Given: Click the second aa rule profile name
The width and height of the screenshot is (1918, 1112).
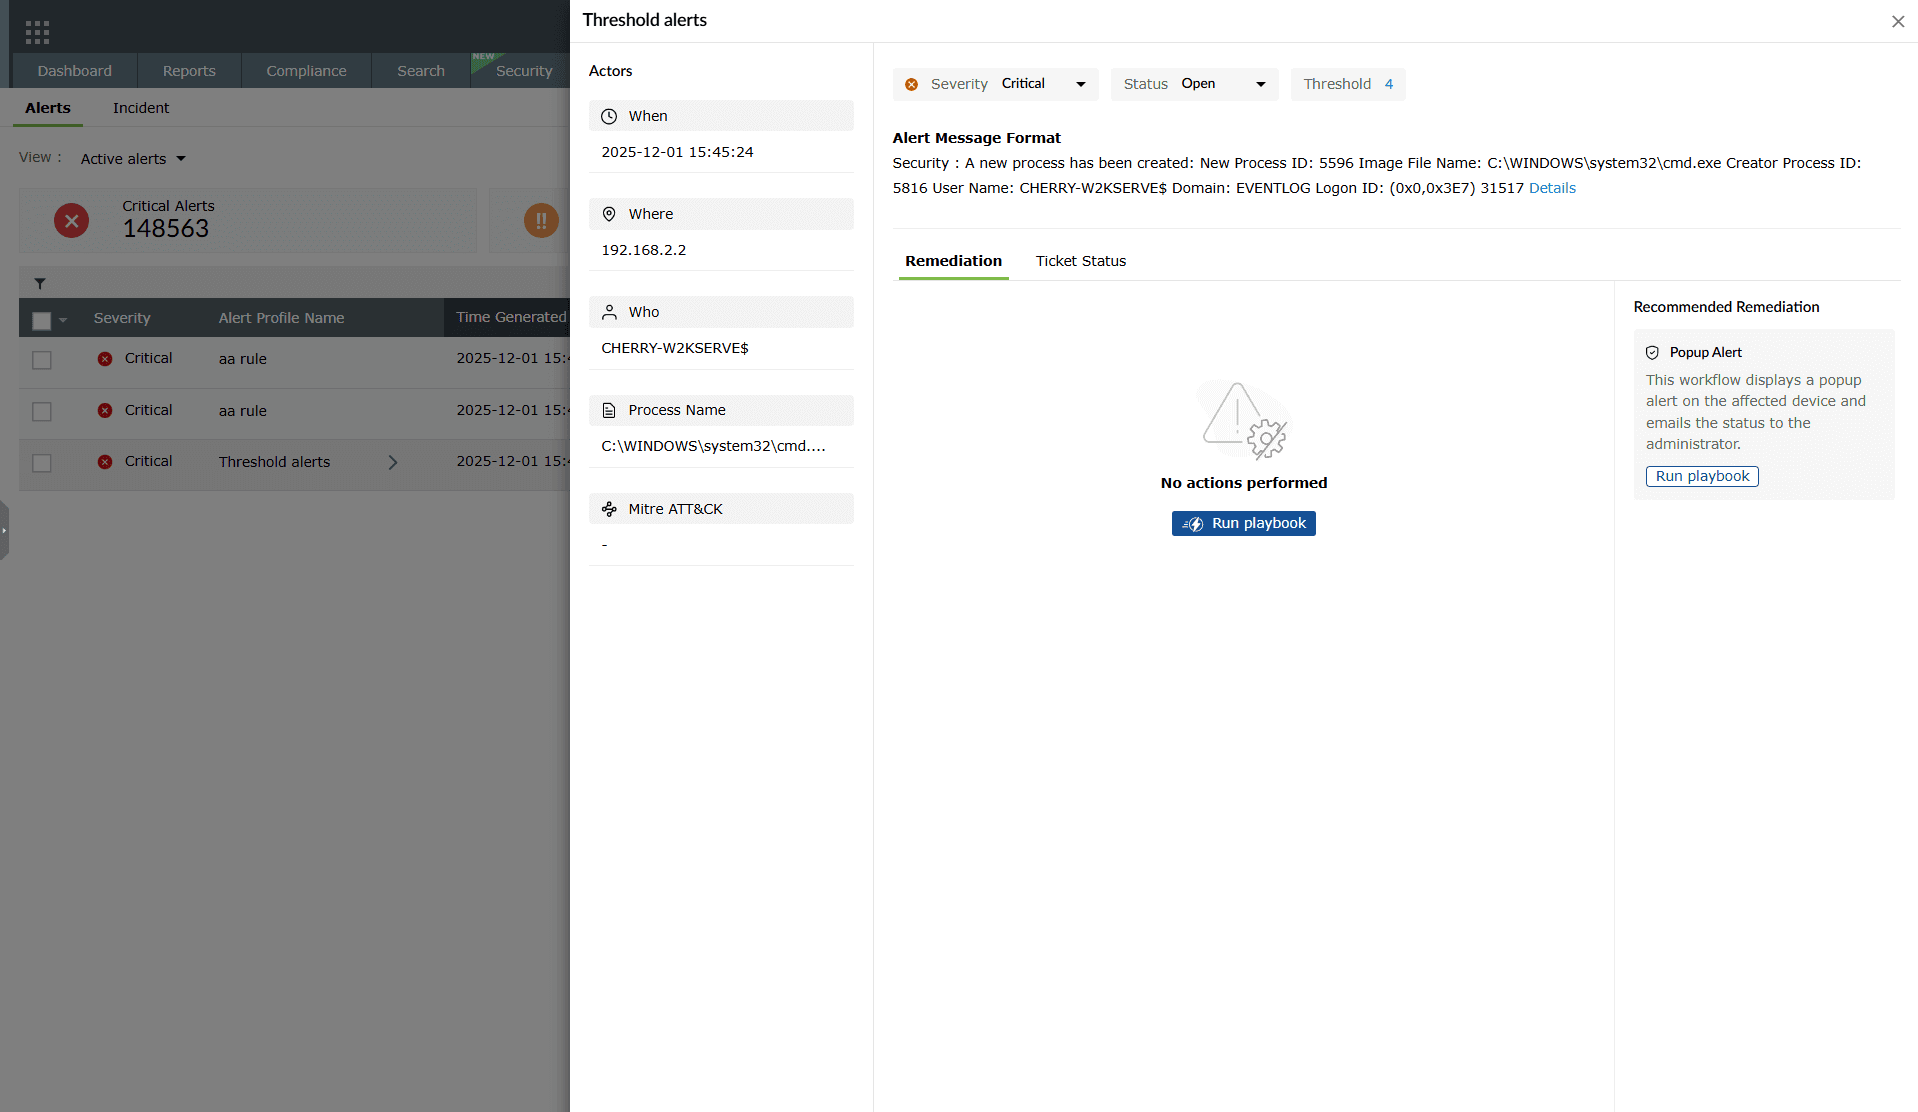Looking at the screenshot, I should (x=242, y=411).
